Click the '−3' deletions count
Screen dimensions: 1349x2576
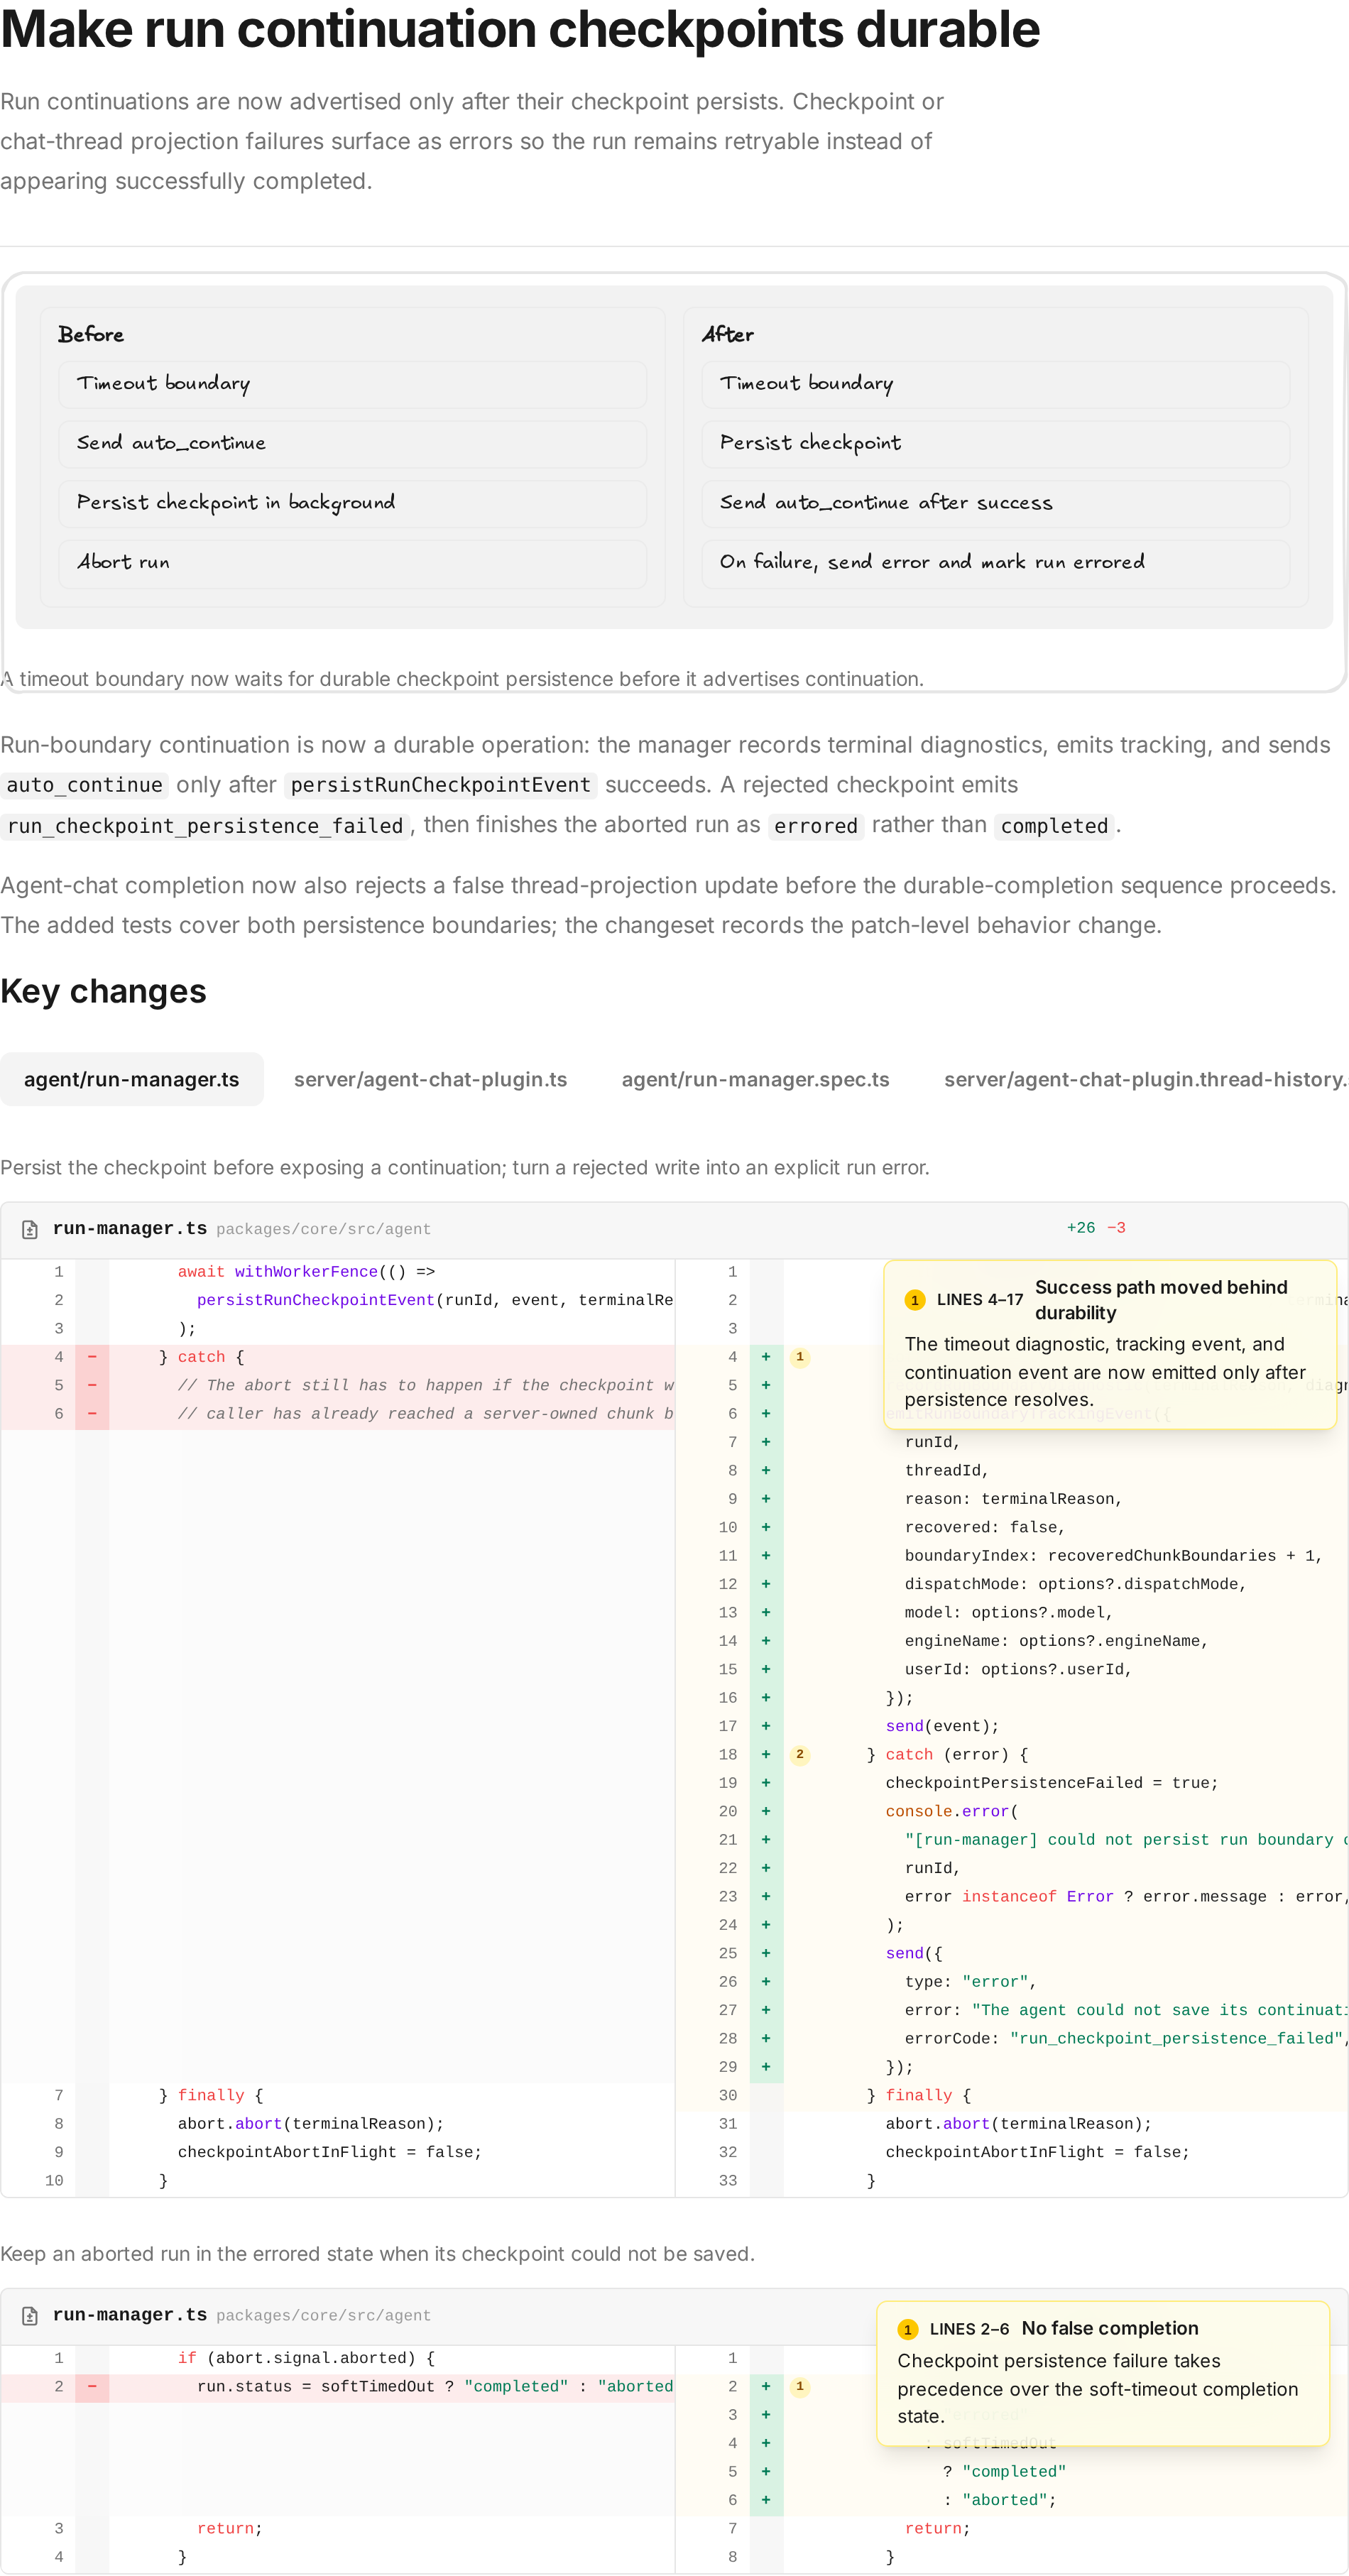click(1116, 1228)
